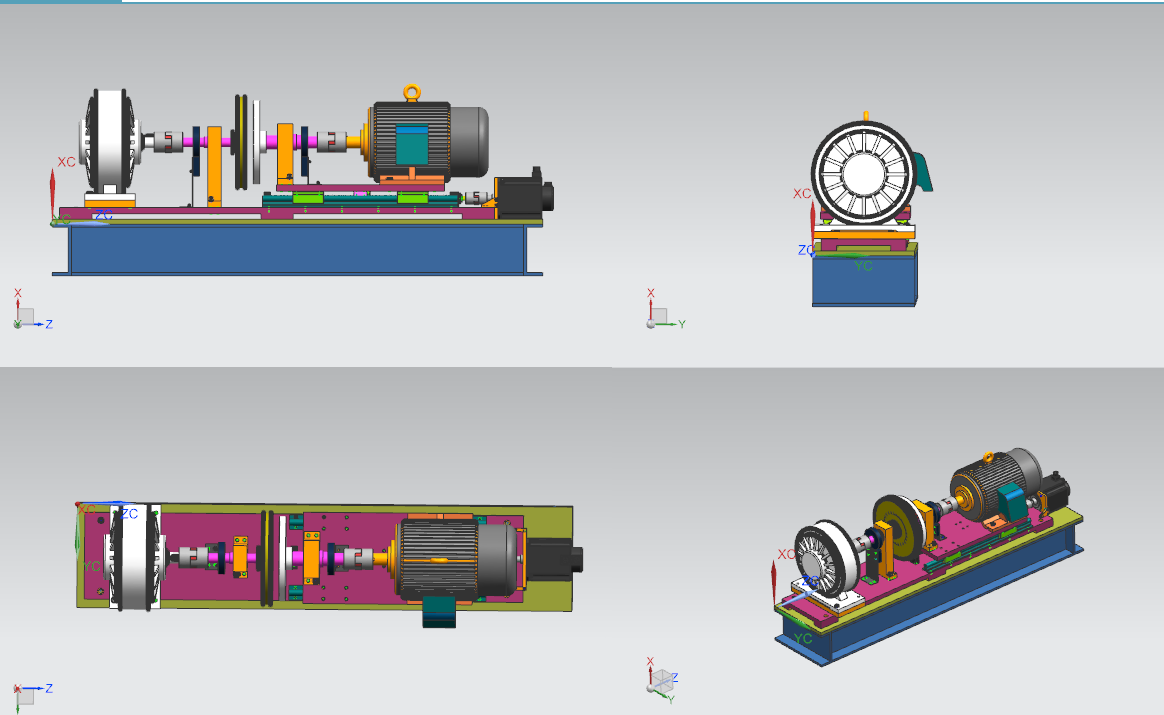Select the black and yellow disc in the side view

click(x=241, y=142)
